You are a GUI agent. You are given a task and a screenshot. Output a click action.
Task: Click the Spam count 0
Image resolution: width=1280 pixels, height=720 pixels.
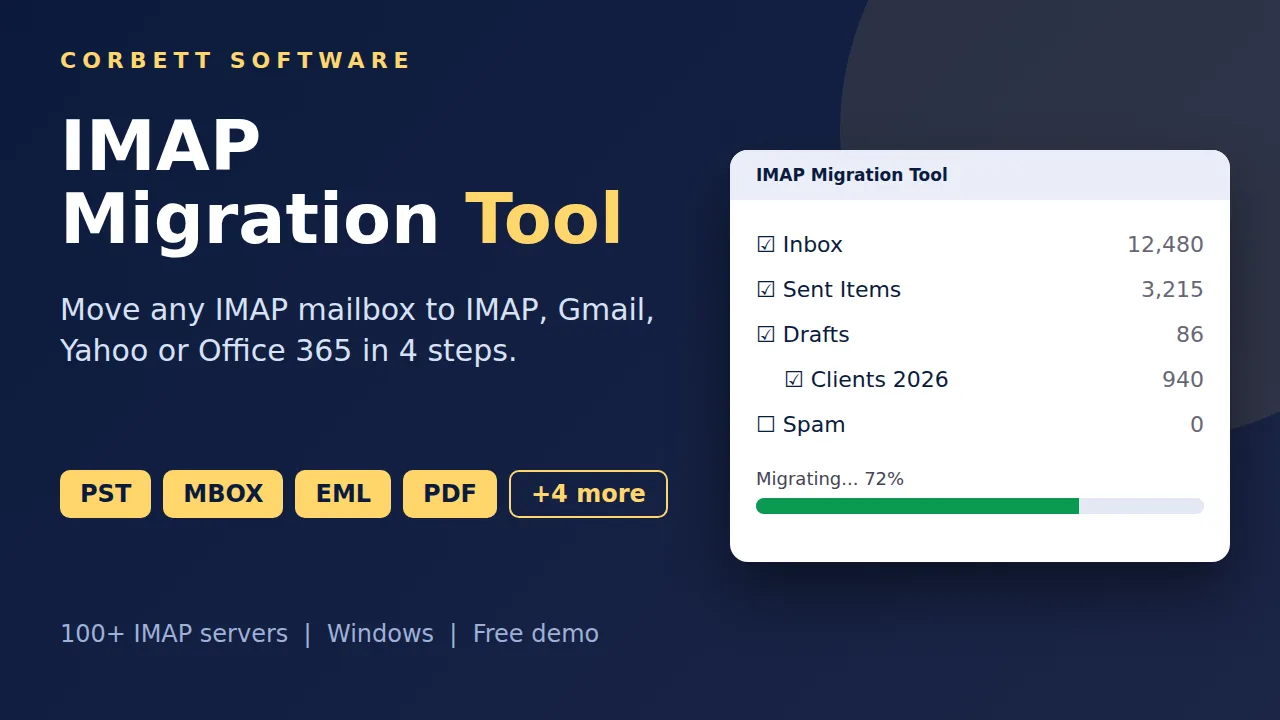[x=1197, y=425]
